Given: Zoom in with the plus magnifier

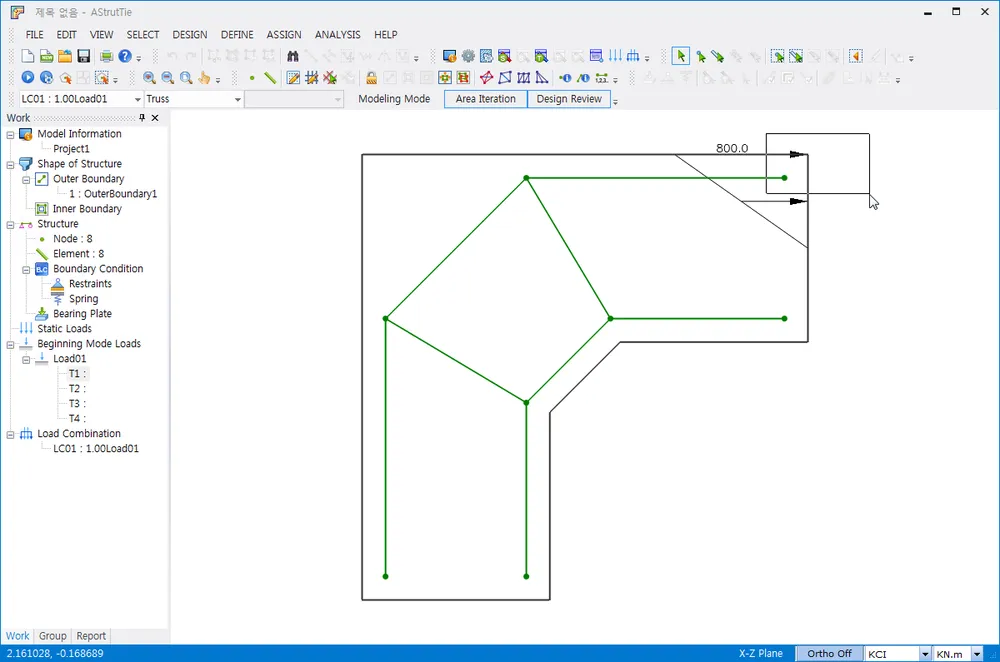Looking at the screenshot, I should point(149,78).
